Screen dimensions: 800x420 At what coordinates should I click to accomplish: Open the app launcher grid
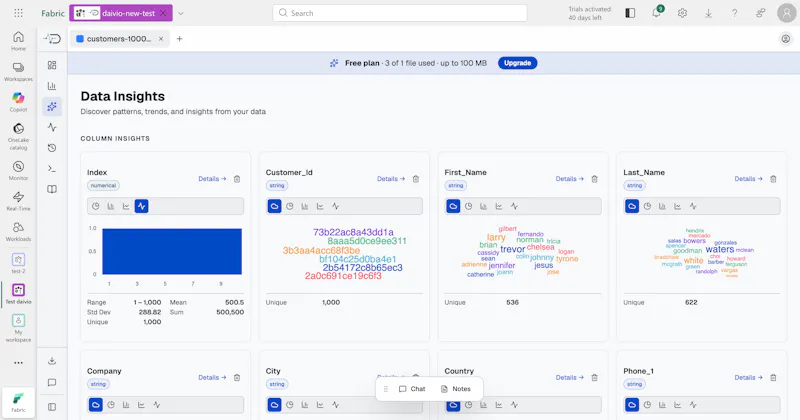point(18,13)
